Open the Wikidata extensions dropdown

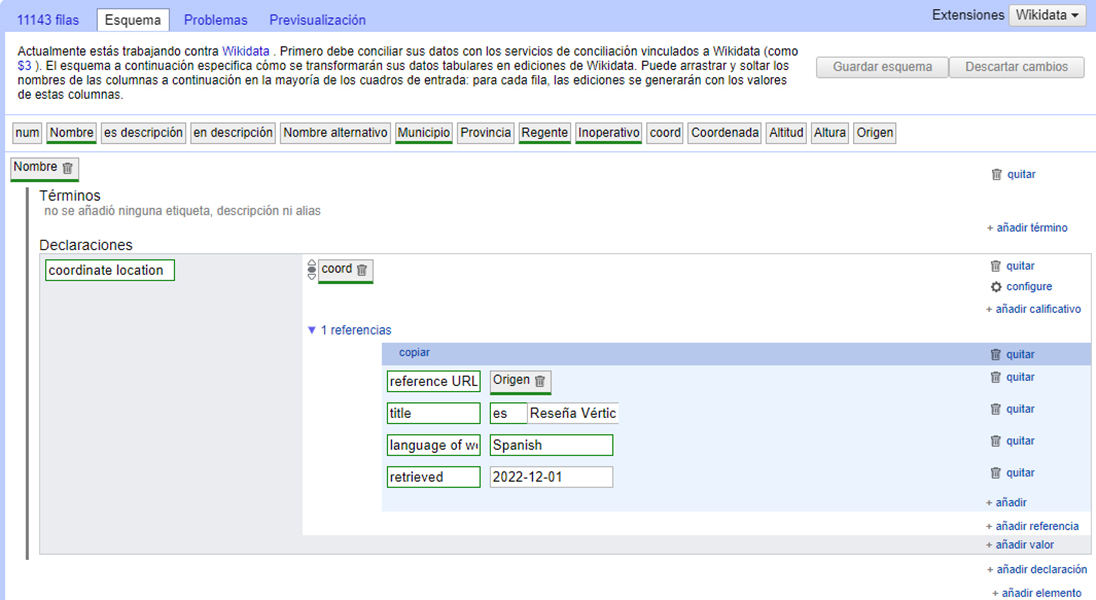tap(1047, 16)
